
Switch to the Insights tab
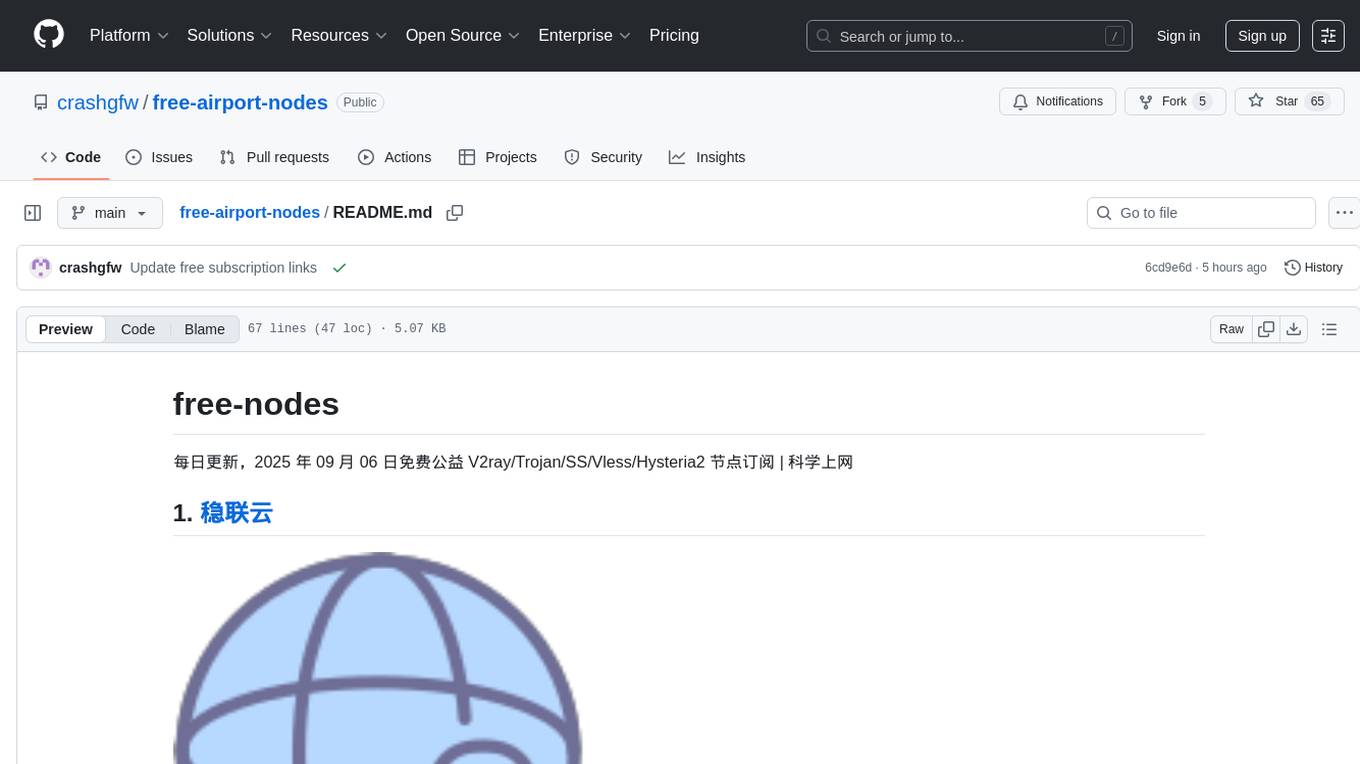pyautogui.click(x=707, y=157)
